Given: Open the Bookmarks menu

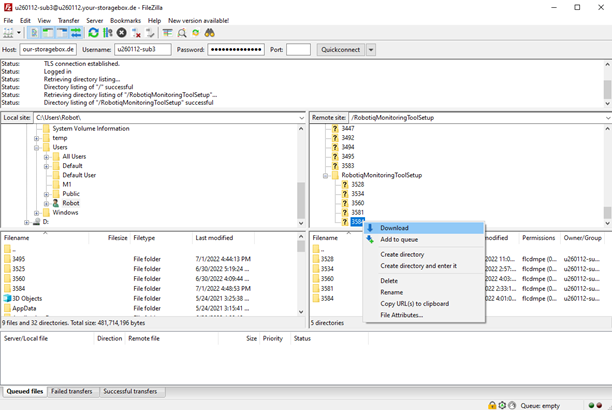Looking at the screenshot, I should [125, 20].
